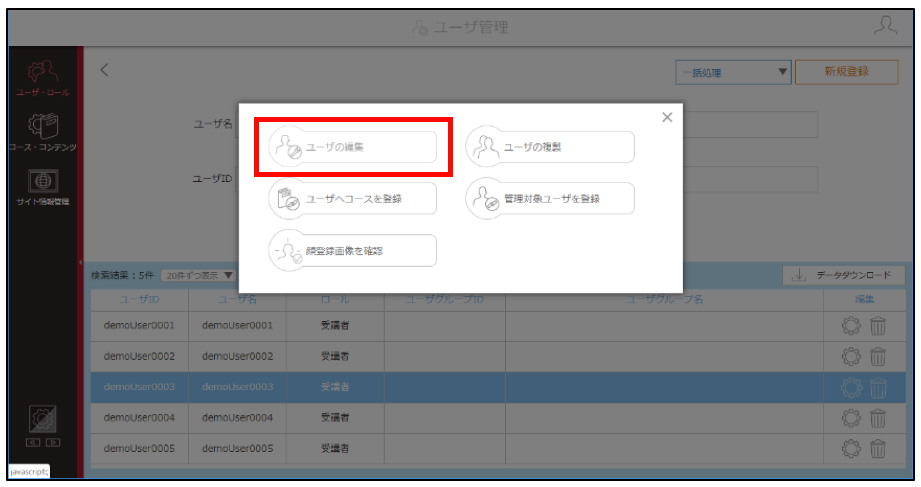Click the trash icon for demoUser0002

pyautogui.click(x=878, y=356)
